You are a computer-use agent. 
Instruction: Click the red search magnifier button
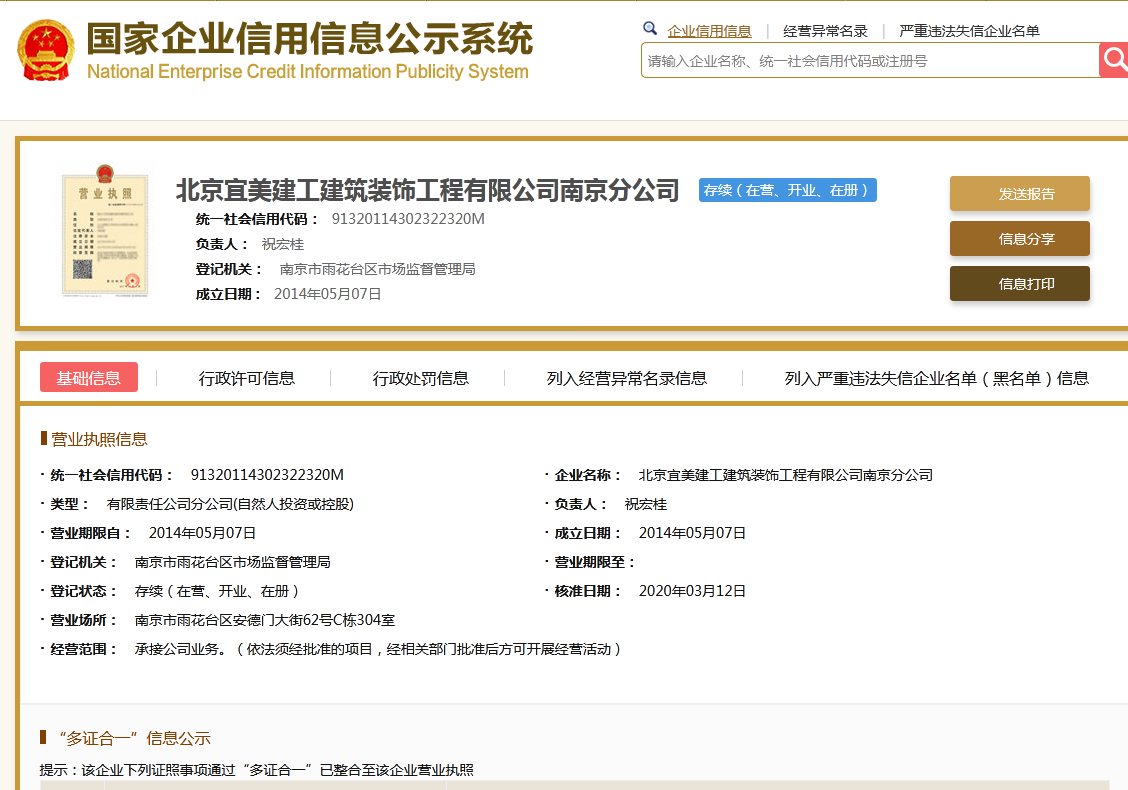pos(1114,60)
